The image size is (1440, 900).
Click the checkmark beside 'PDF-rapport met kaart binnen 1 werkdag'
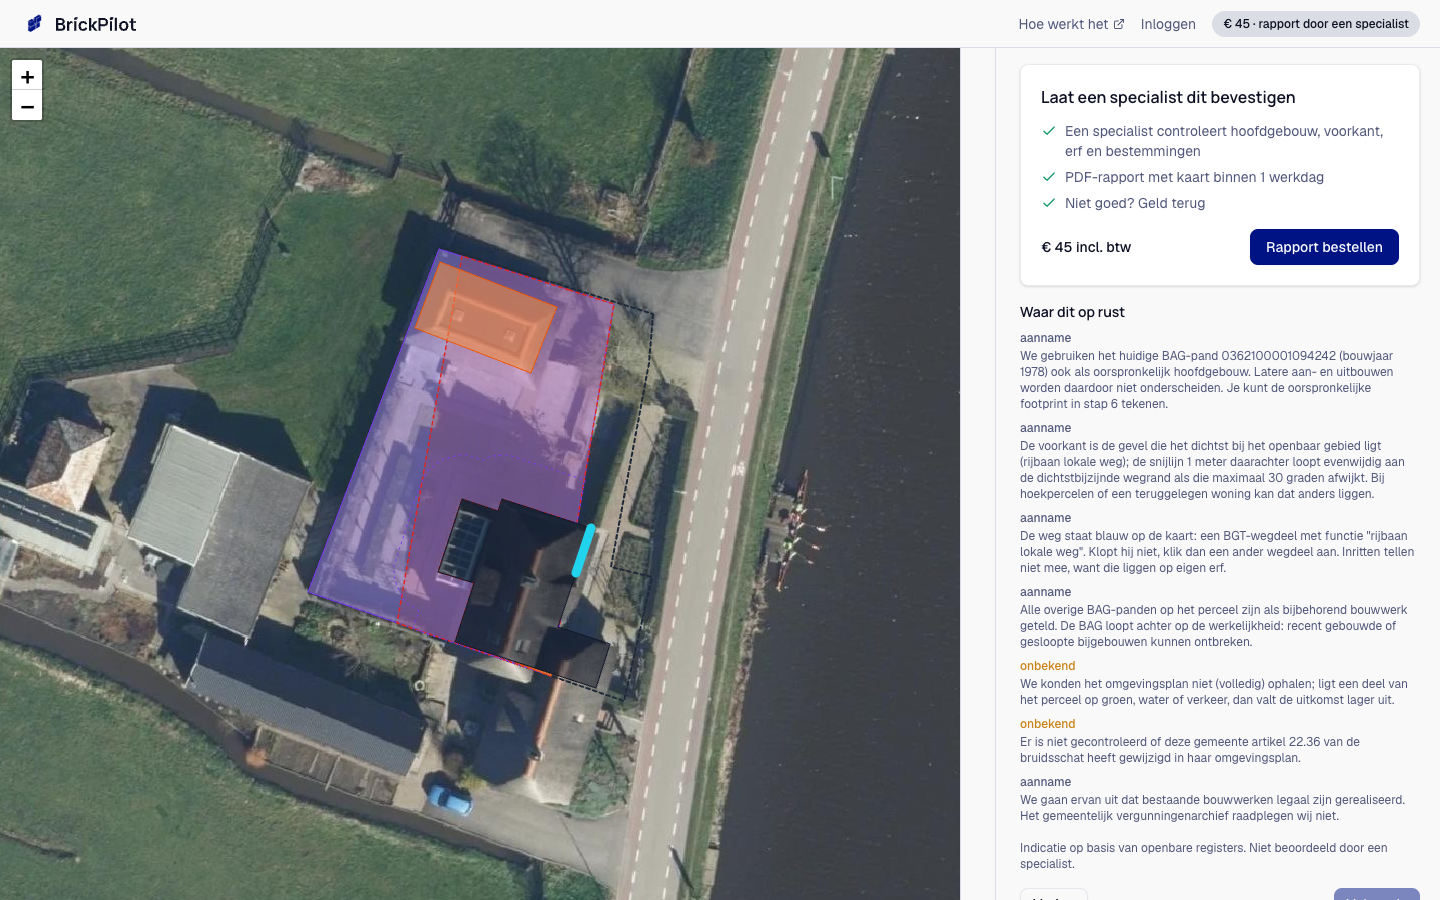[x=1049, y=177]
